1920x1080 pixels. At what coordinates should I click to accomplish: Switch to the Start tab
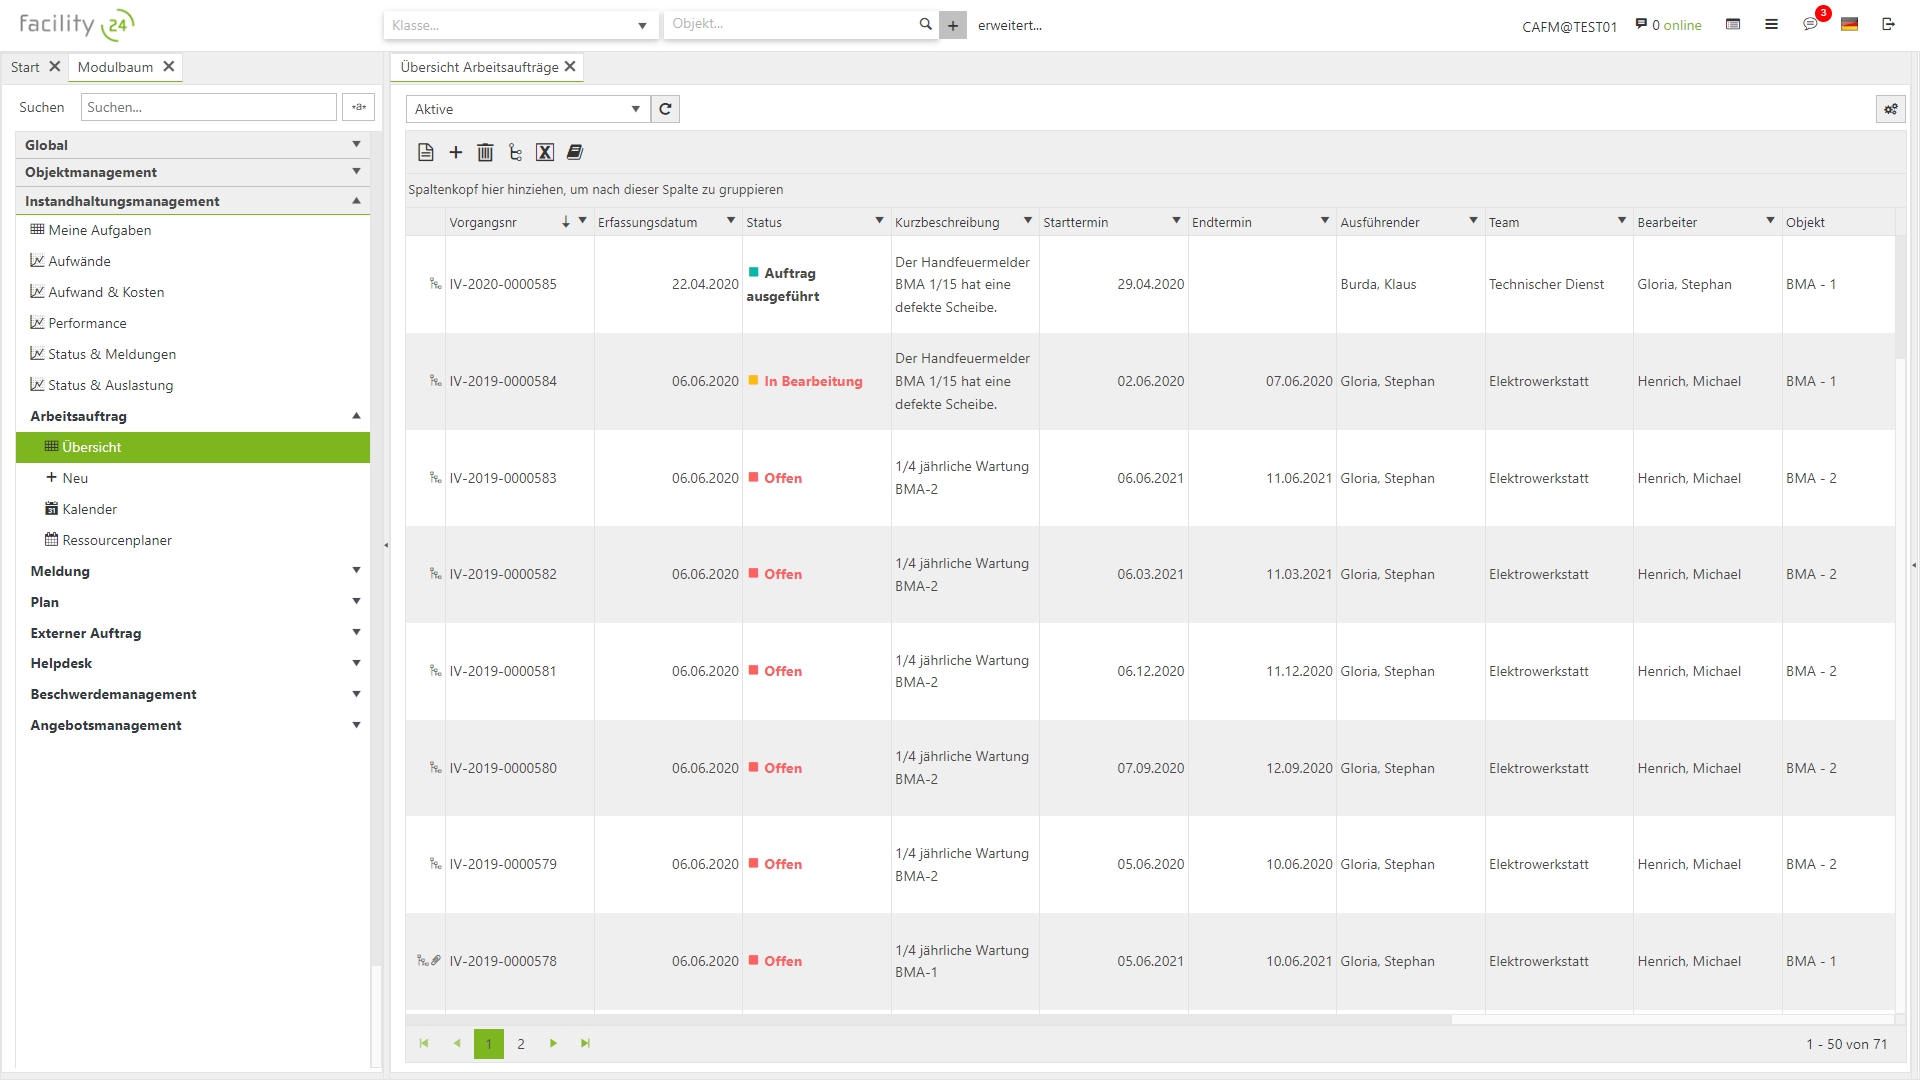(25, 67)
